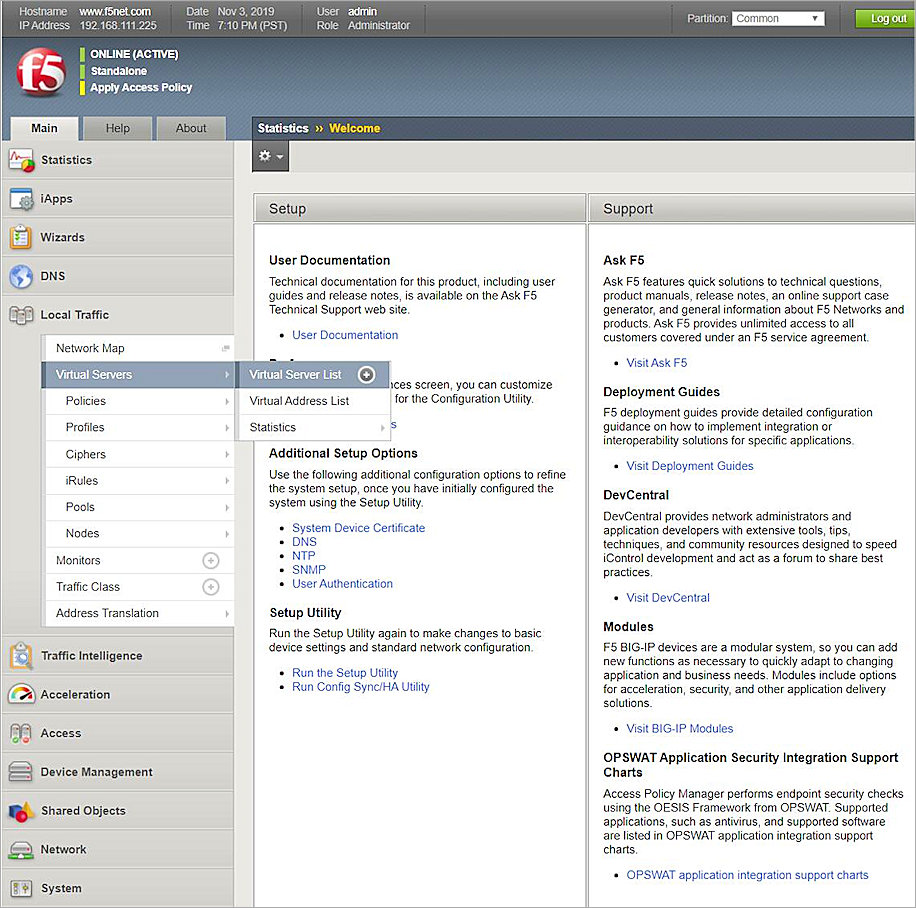This screenshot has width=916, height=908.
Task: Select the Access module icon
Action: pos(60,733)
